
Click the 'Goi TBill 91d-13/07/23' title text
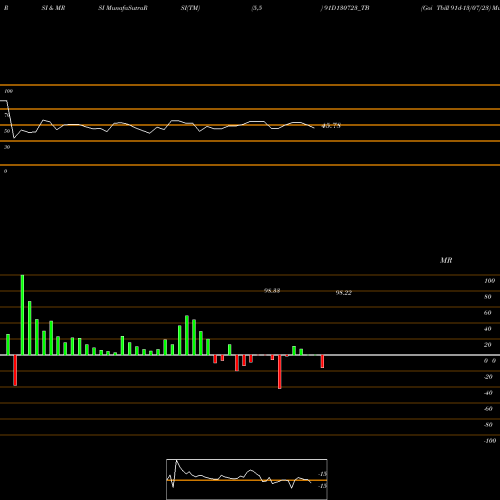pos(456,8)
